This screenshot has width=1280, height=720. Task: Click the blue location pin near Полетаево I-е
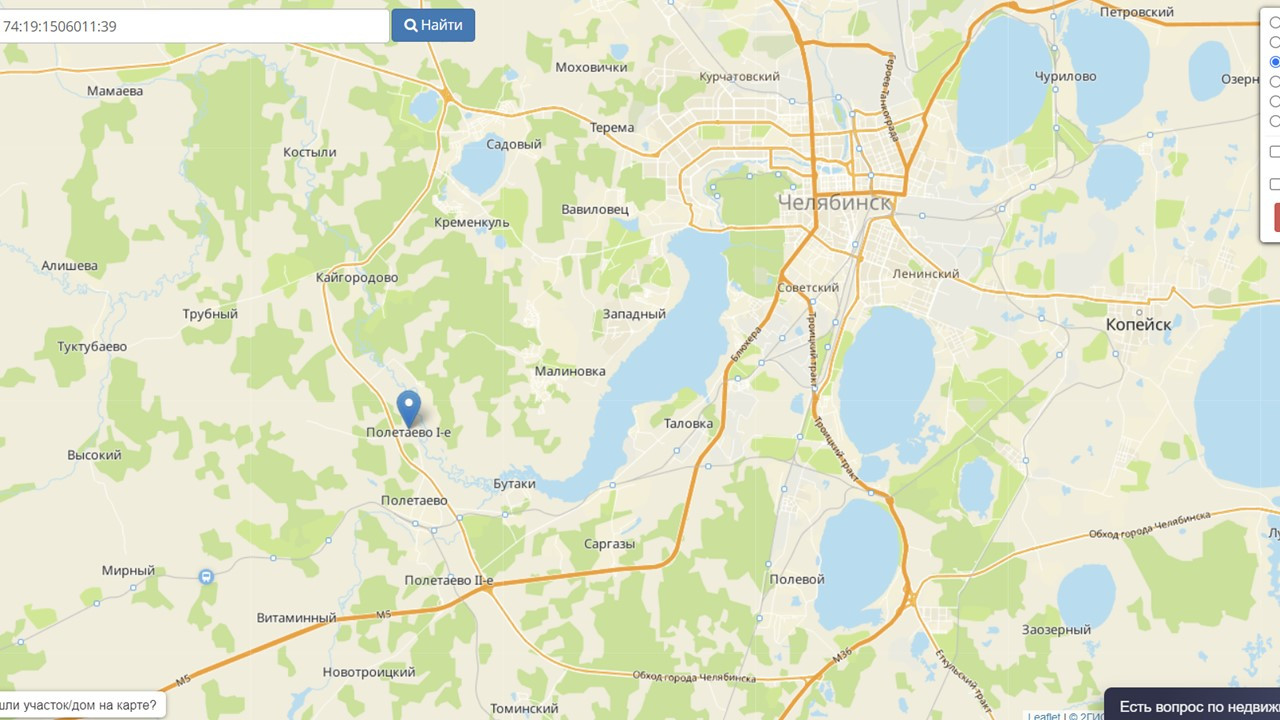tap(408, 408)
